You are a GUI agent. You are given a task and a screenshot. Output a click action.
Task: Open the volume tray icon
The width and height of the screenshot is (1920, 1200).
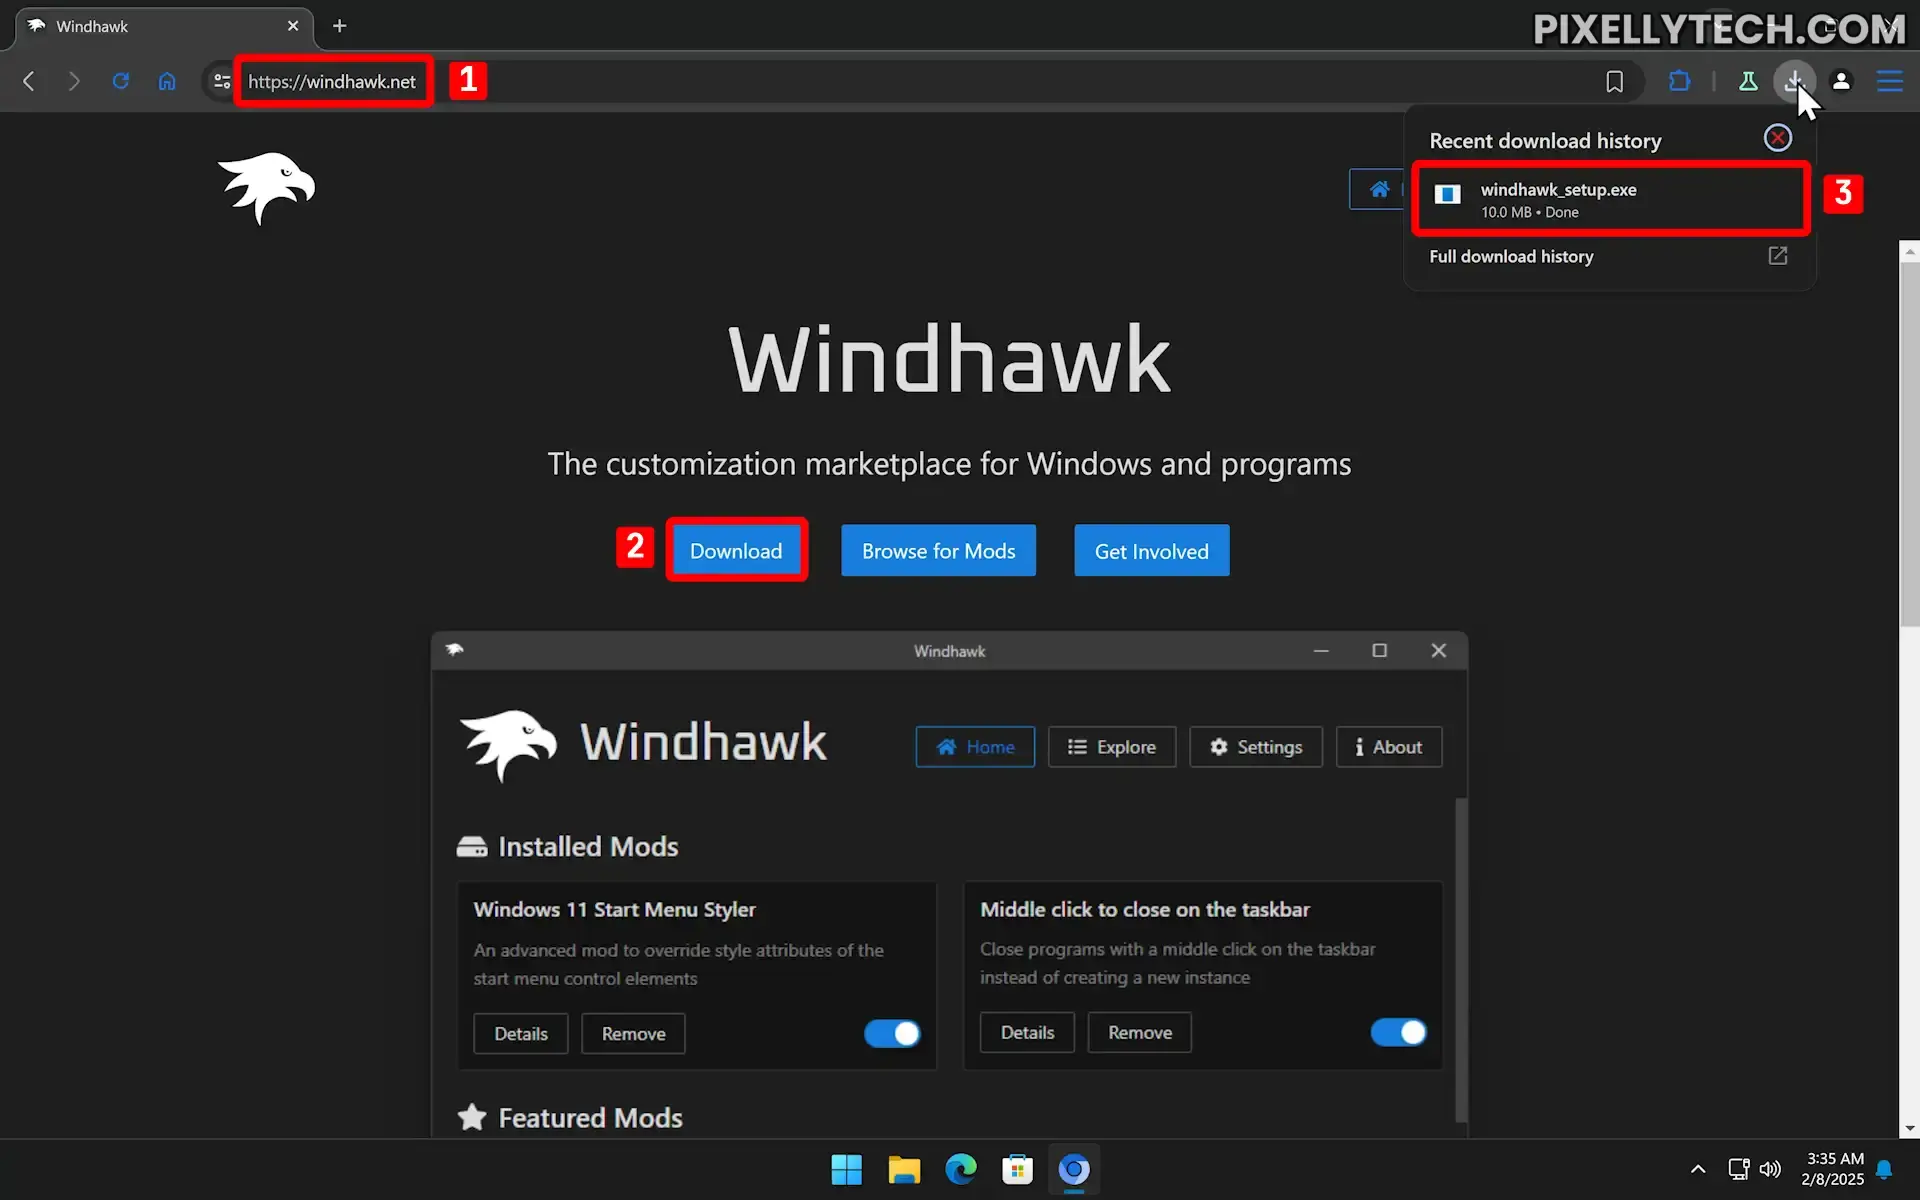coord(1770,1169)
